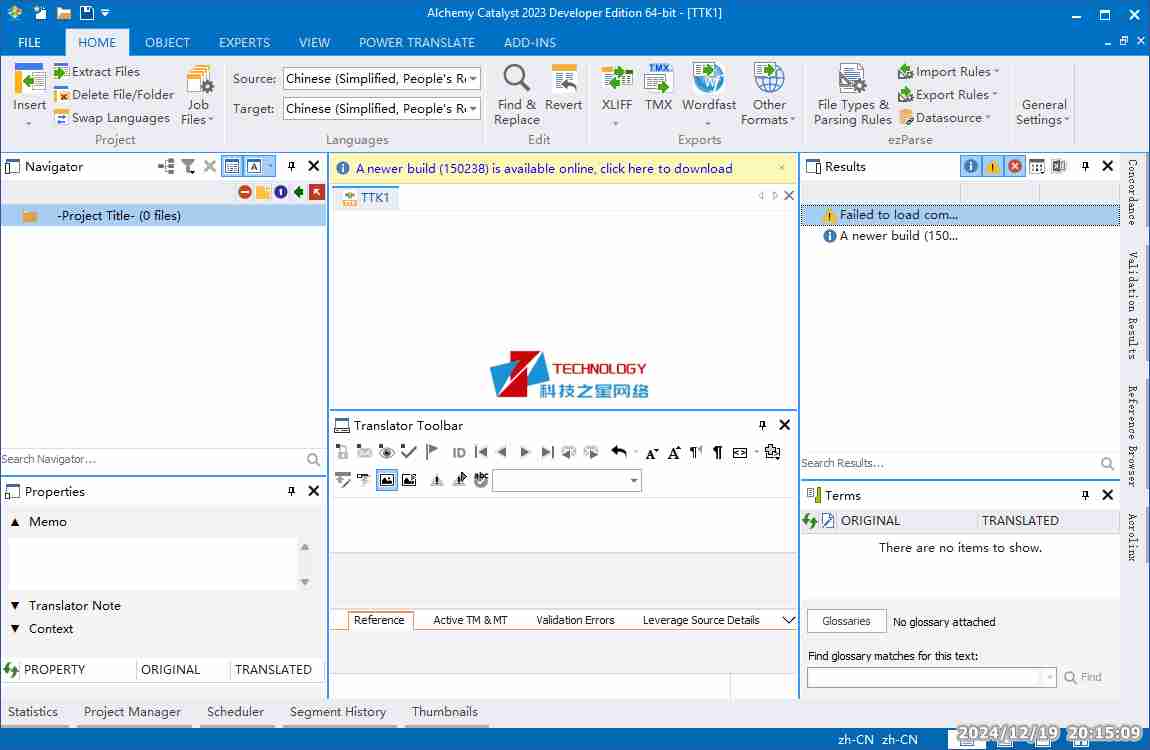Switch to the EXPERTS ribbon tab

point(244,43)
